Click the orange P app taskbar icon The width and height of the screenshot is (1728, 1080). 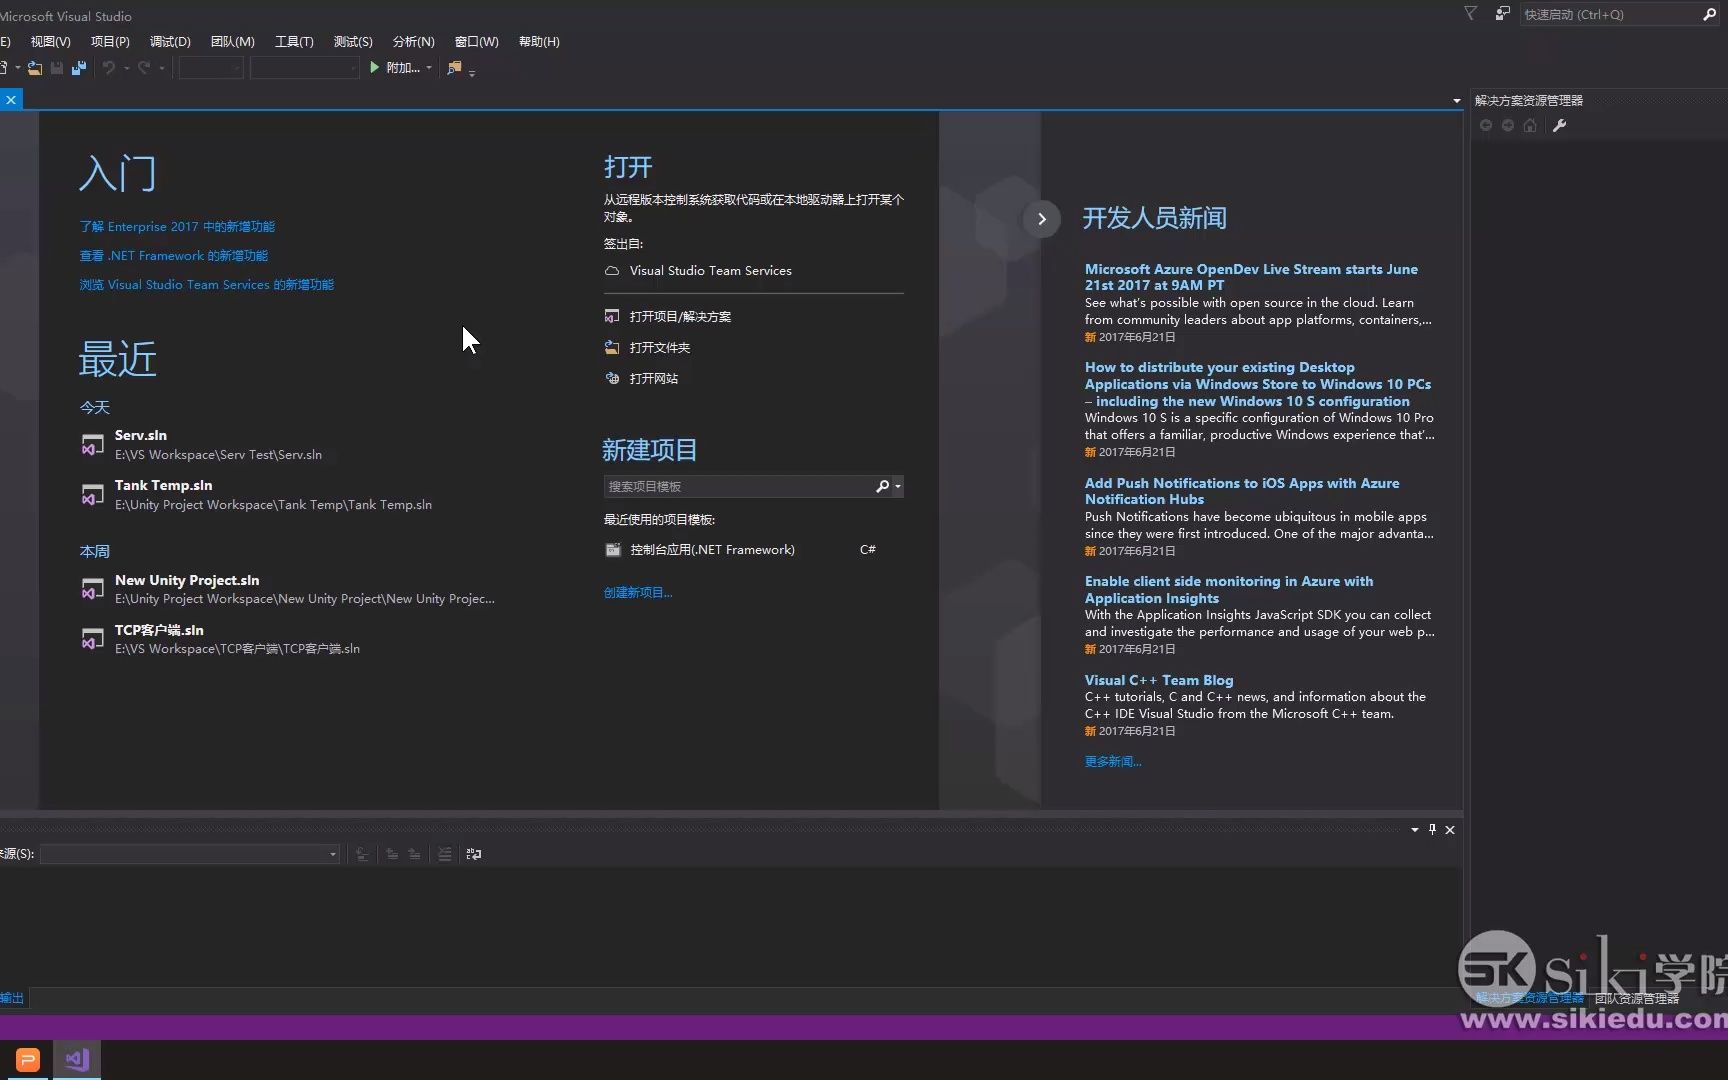27,1059
